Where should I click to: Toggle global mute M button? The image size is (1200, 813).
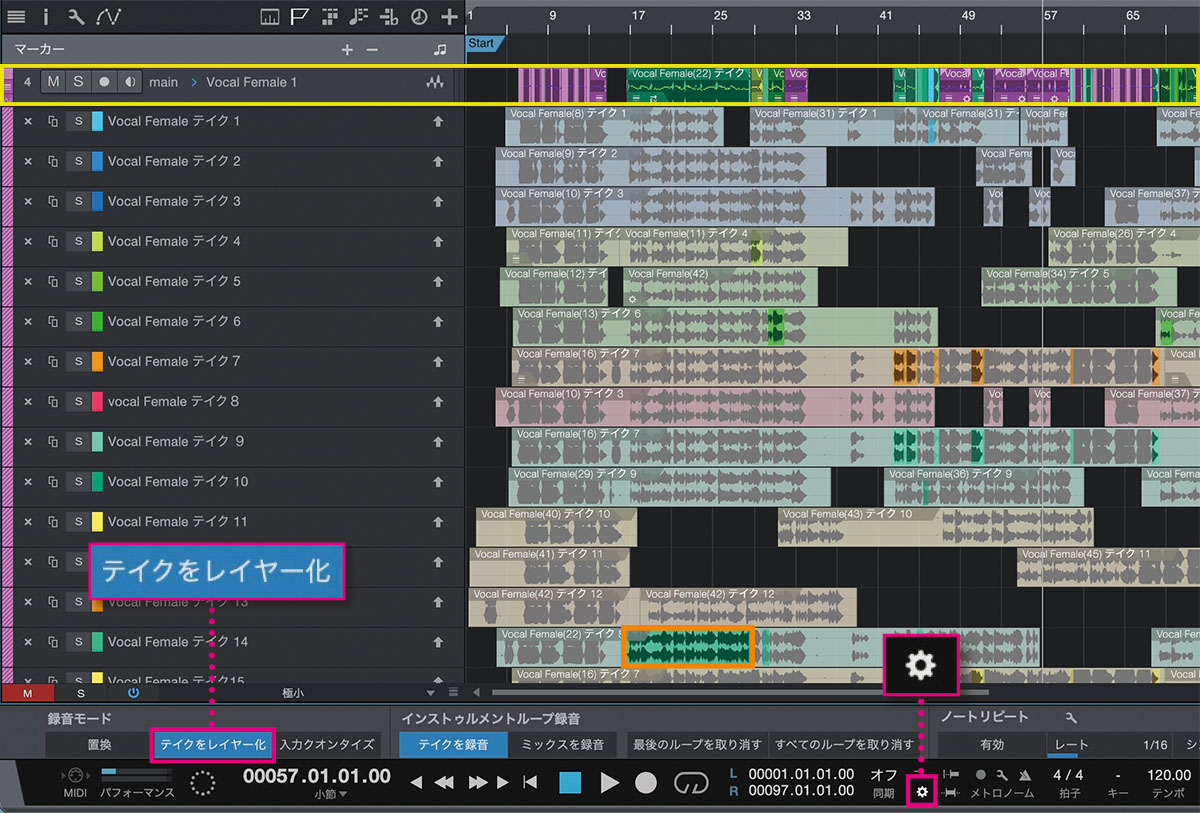pyautogui.click(x=27, y=692)
